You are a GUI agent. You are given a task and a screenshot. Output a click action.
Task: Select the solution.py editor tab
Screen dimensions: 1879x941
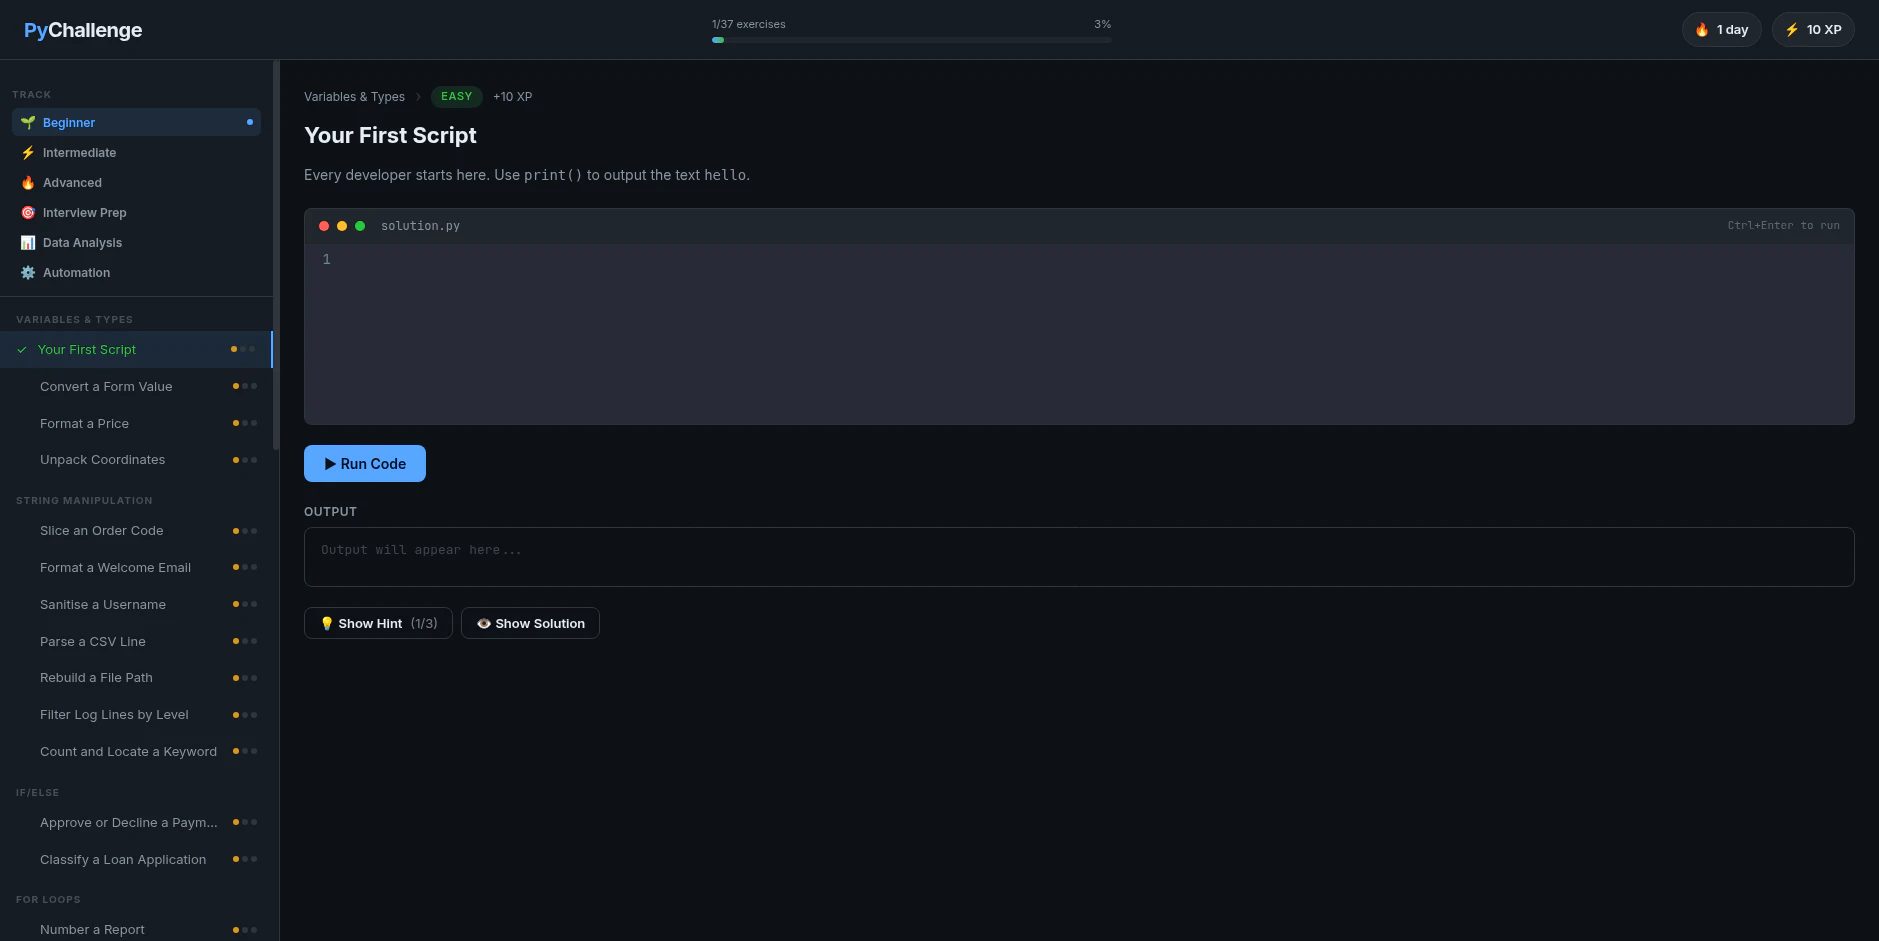420,225
